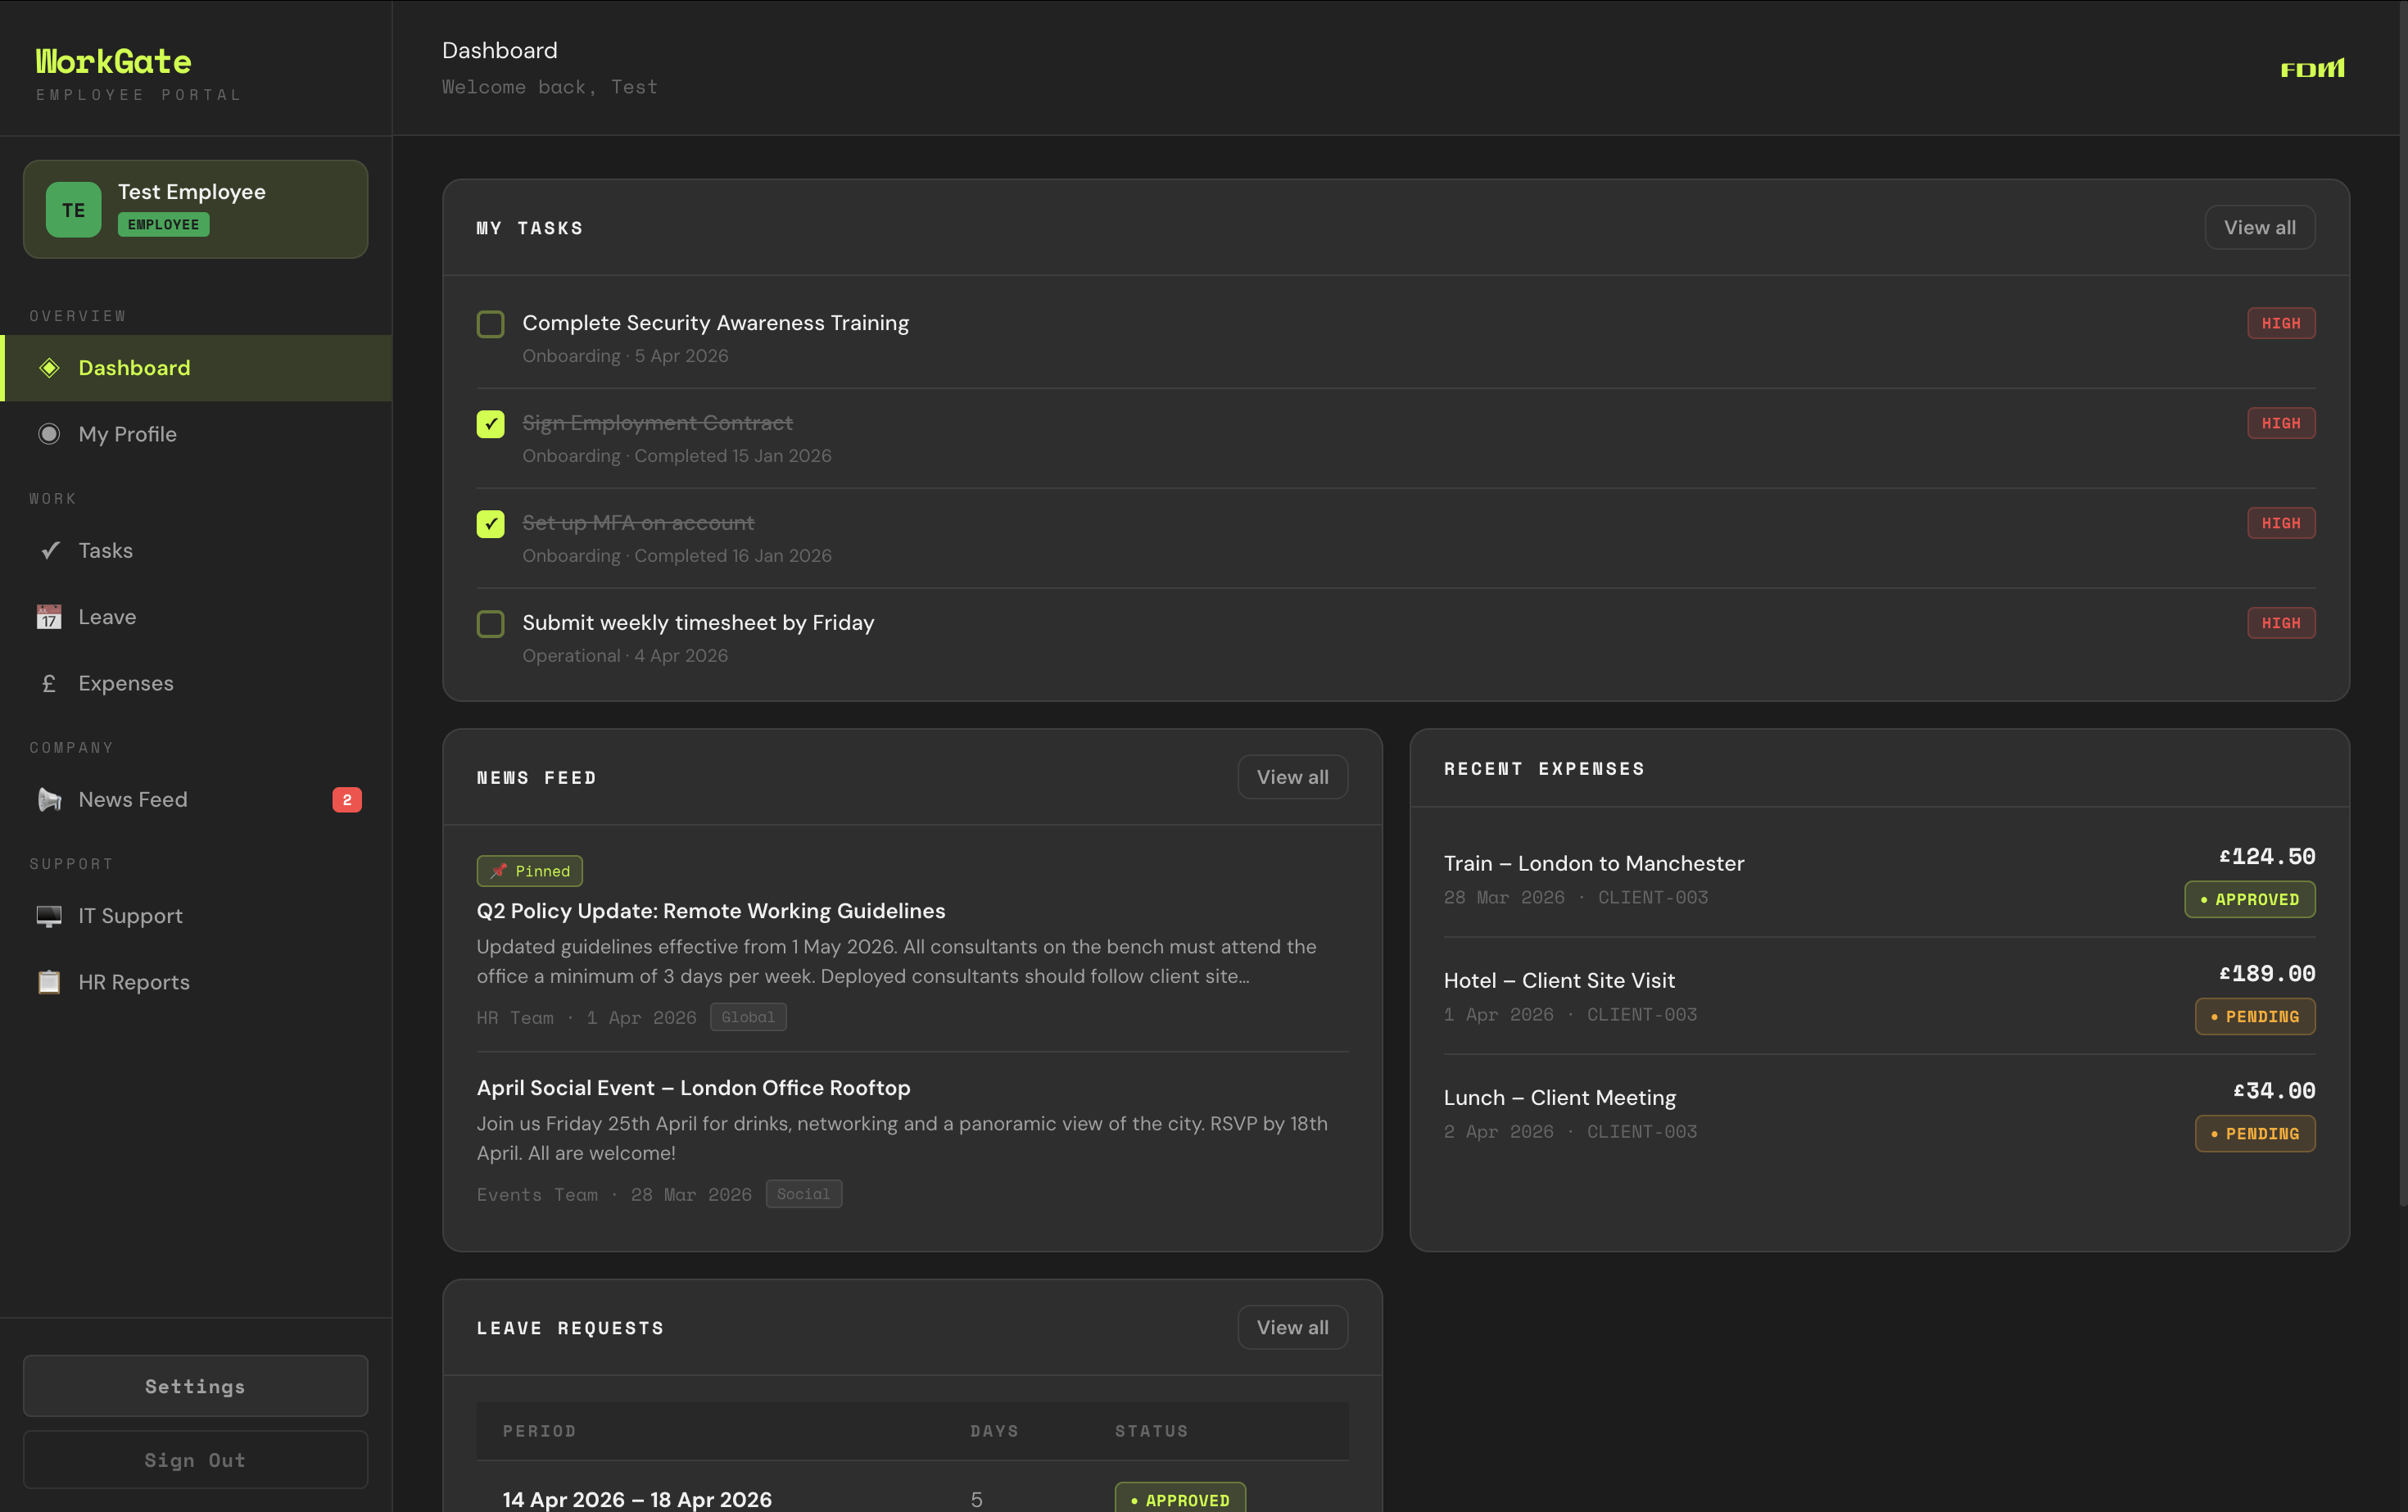Click DAYS column header

(995, 1431)
